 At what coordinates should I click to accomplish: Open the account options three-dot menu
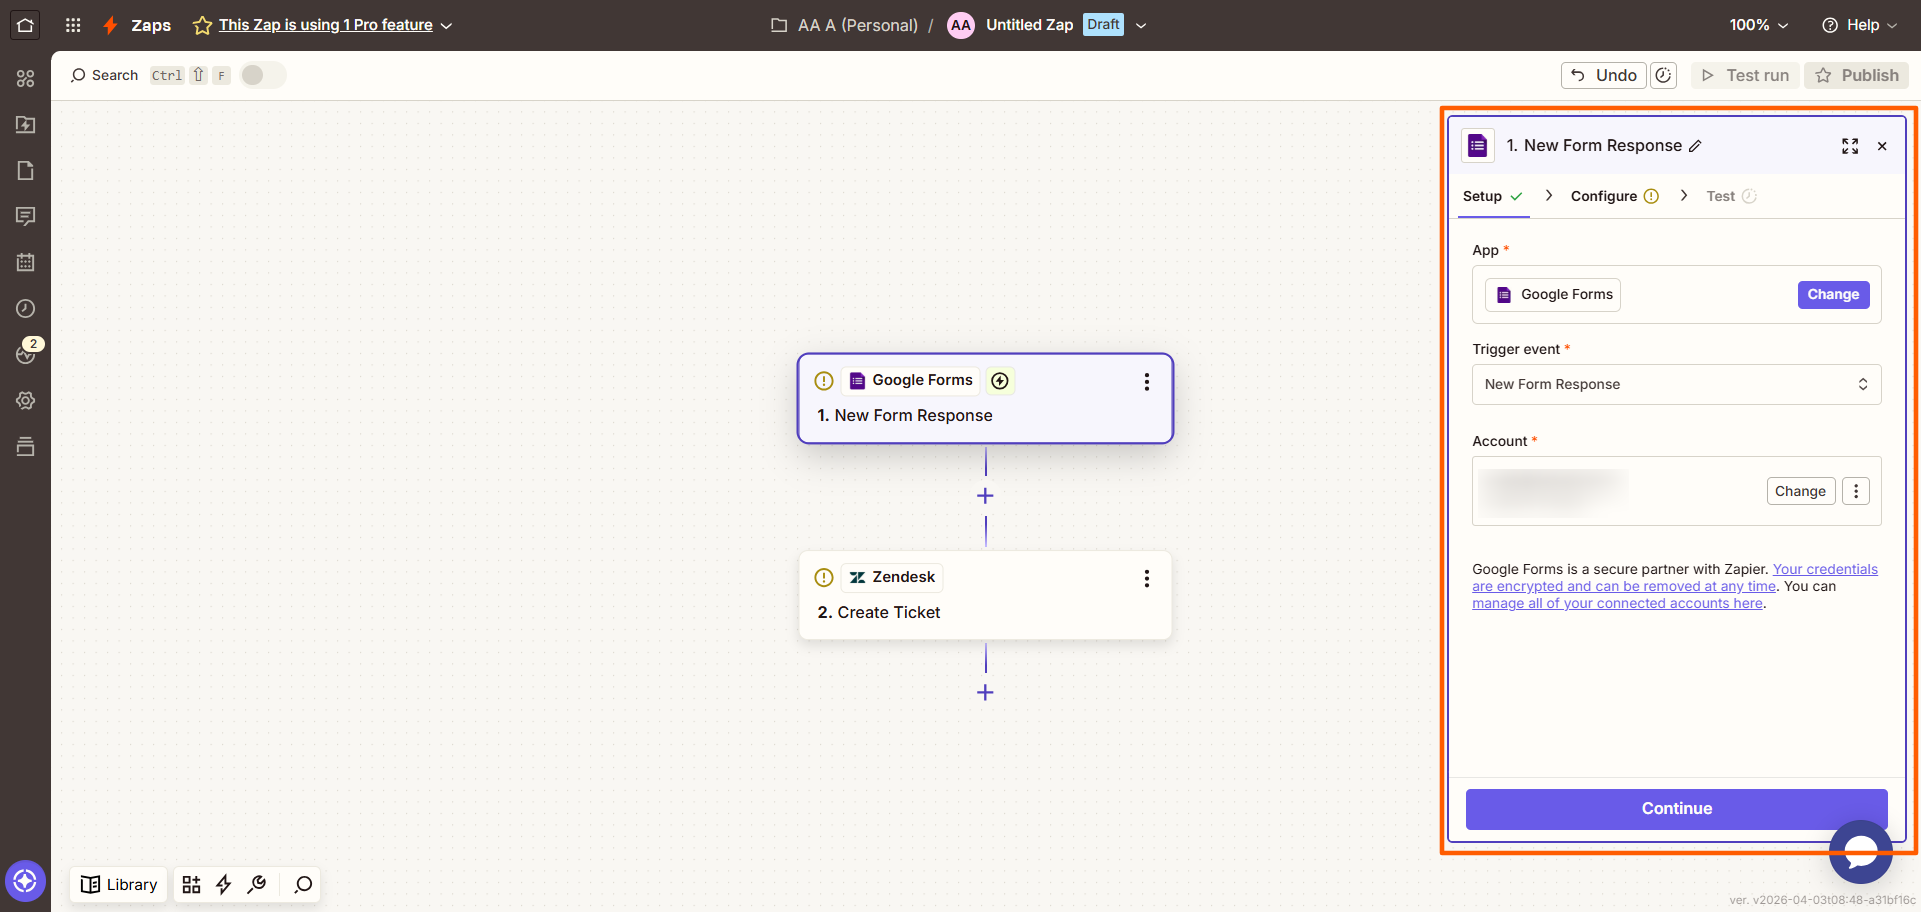click(x=1856, y=491)
